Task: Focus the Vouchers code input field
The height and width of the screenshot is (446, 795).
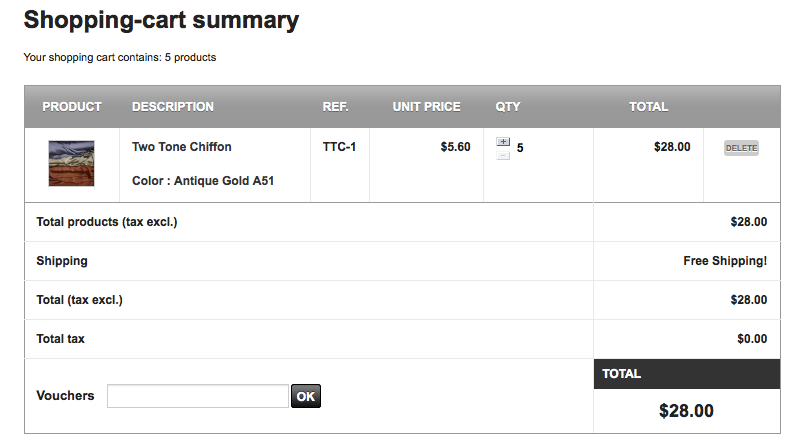Action: coord(198,396)
